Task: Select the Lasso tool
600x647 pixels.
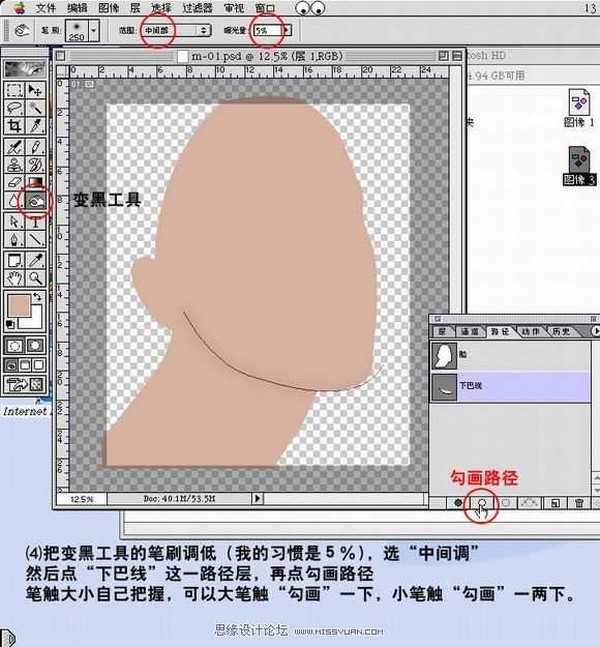Action: [x=14, y=106]
